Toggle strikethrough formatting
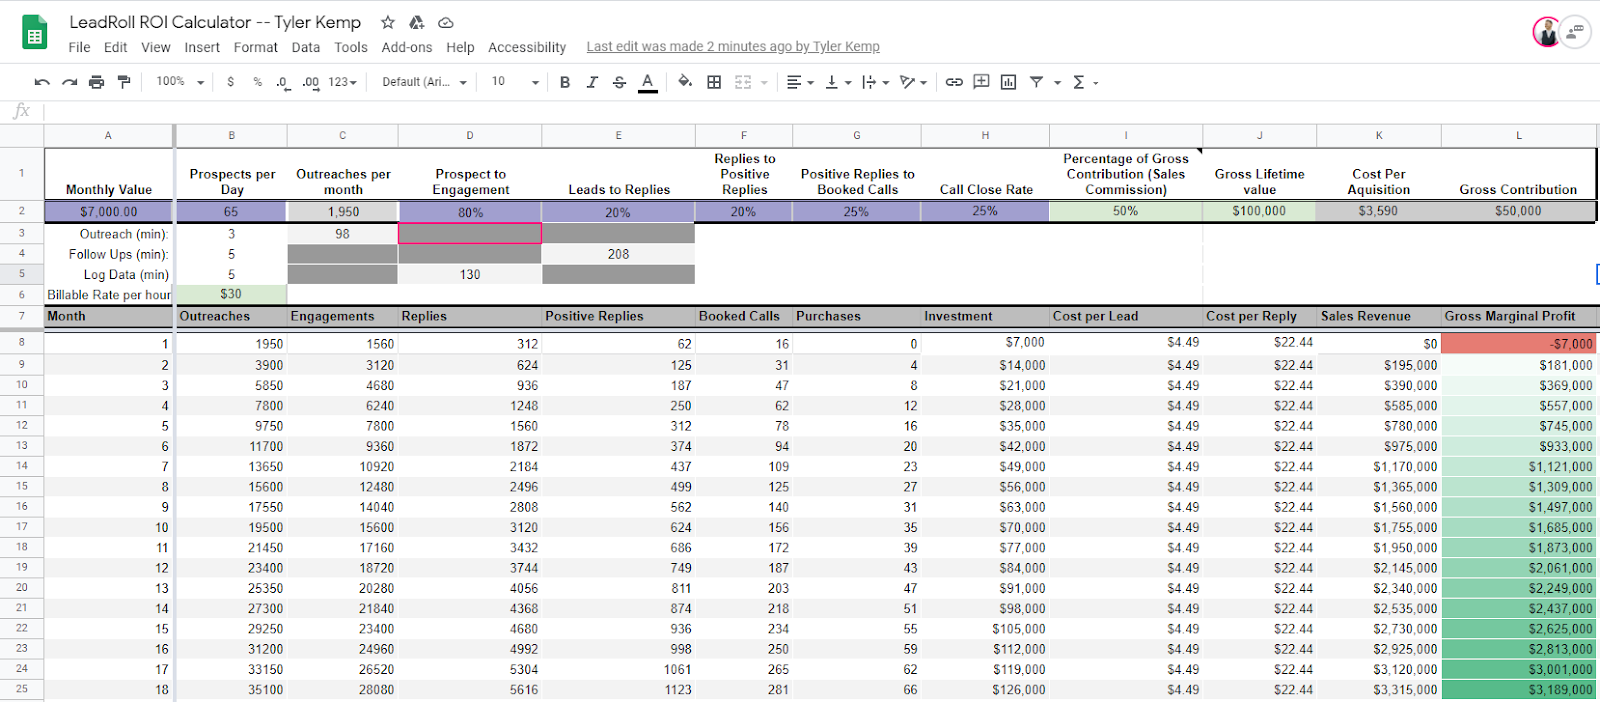 [x=619, y=82]
